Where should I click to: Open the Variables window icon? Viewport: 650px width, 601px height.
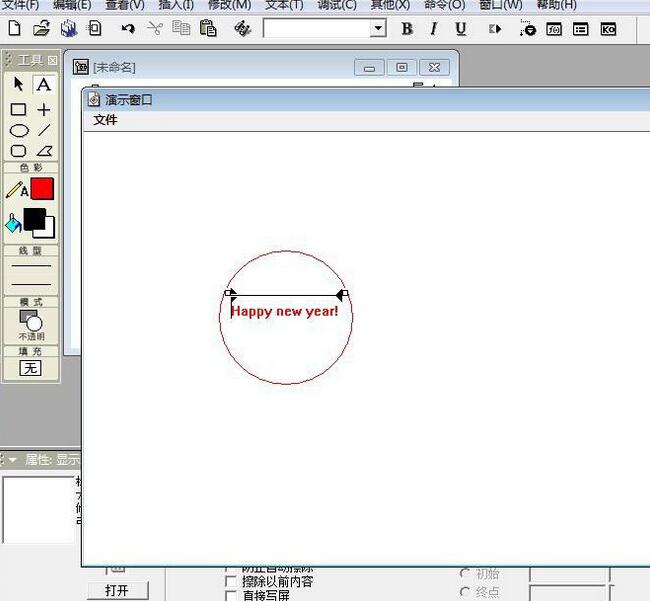(580, 29)
